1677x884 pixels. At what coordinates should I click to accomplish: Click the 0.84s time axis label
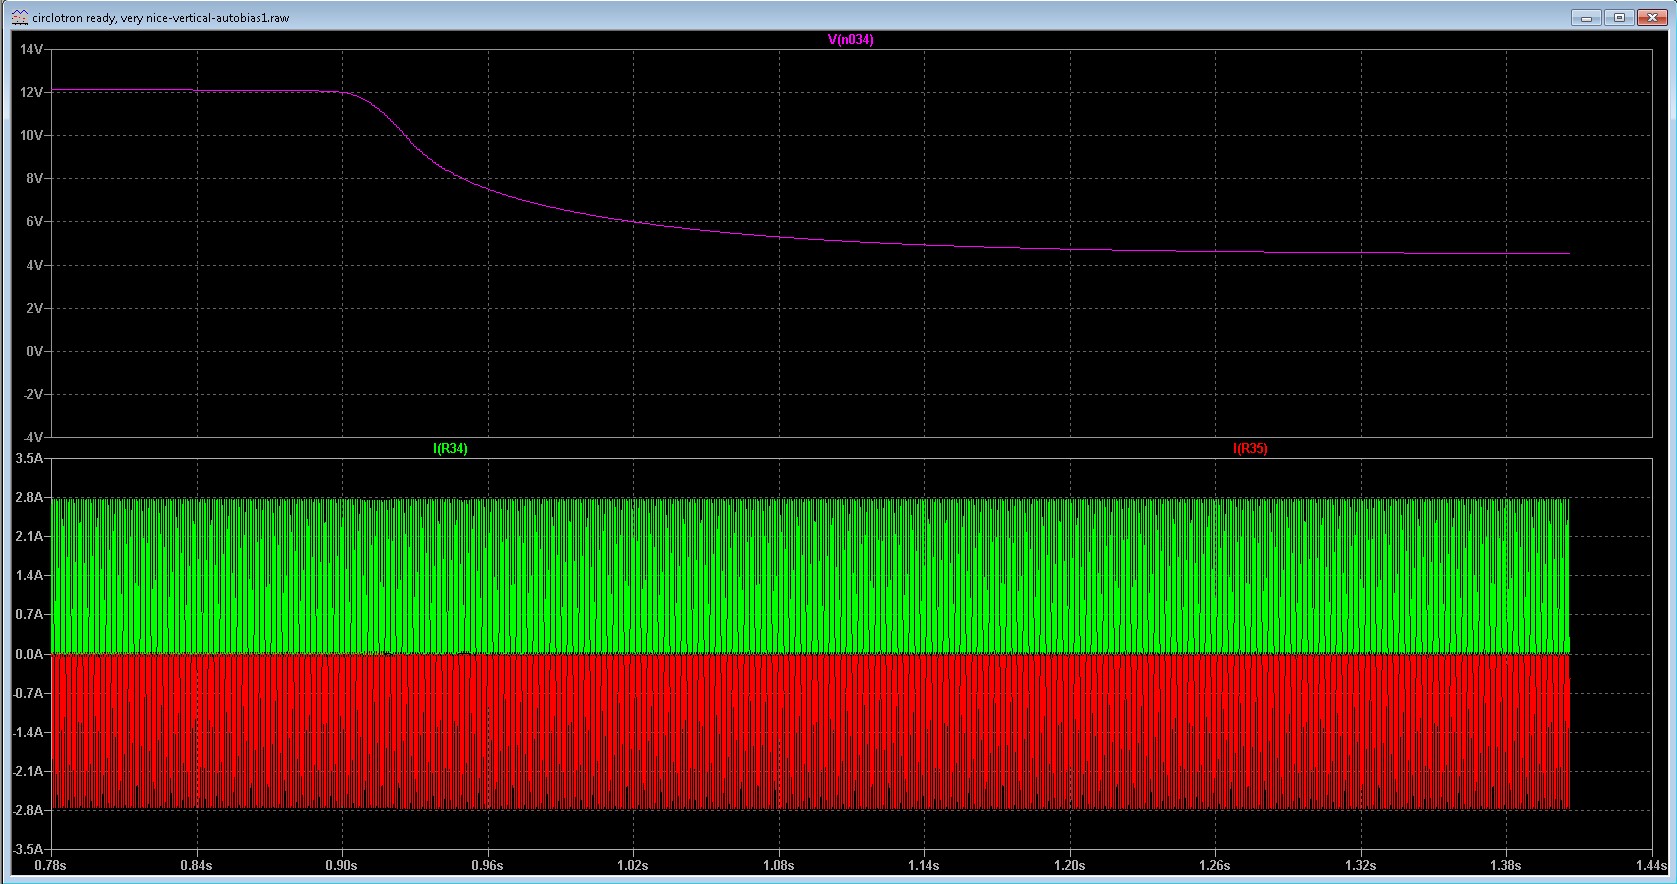coord(196,865)
